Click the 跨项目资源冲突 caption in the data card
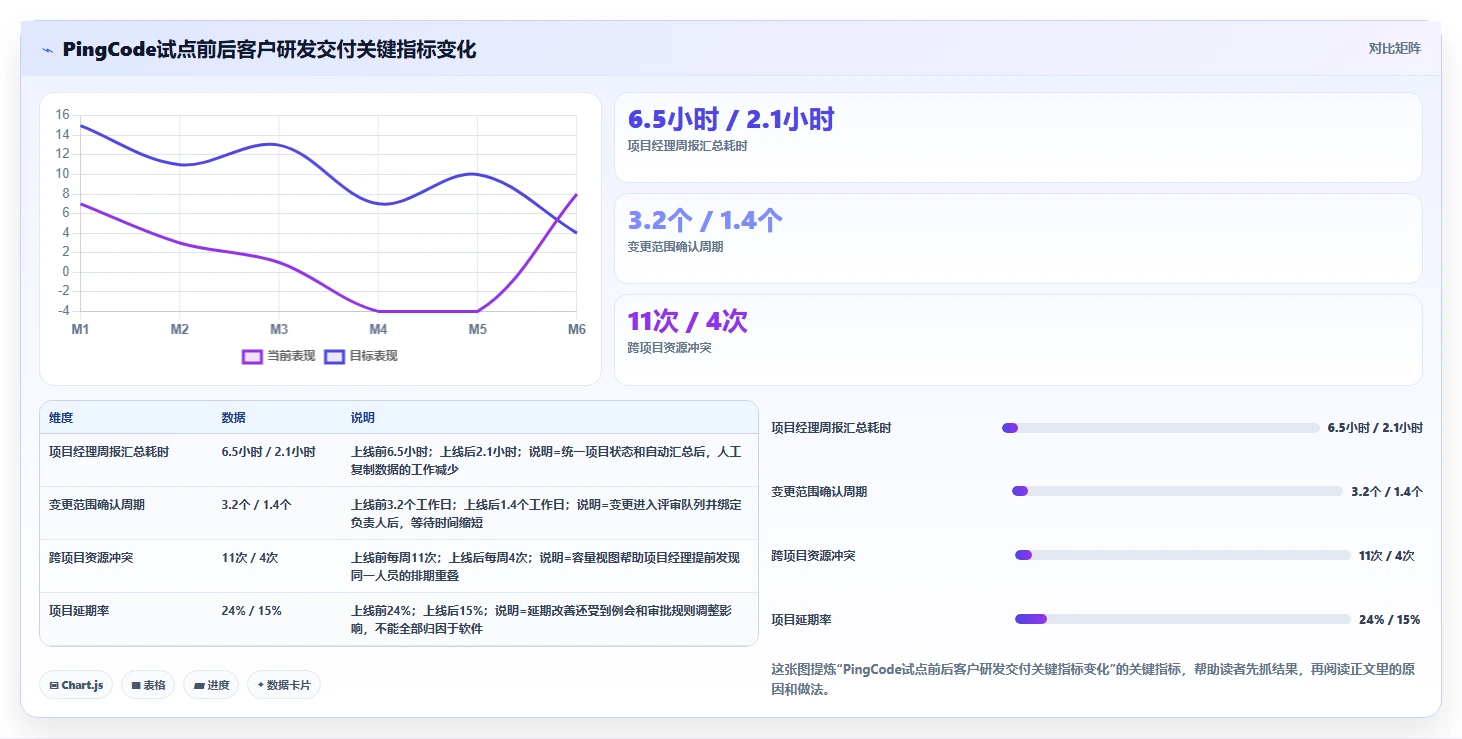 669,348
